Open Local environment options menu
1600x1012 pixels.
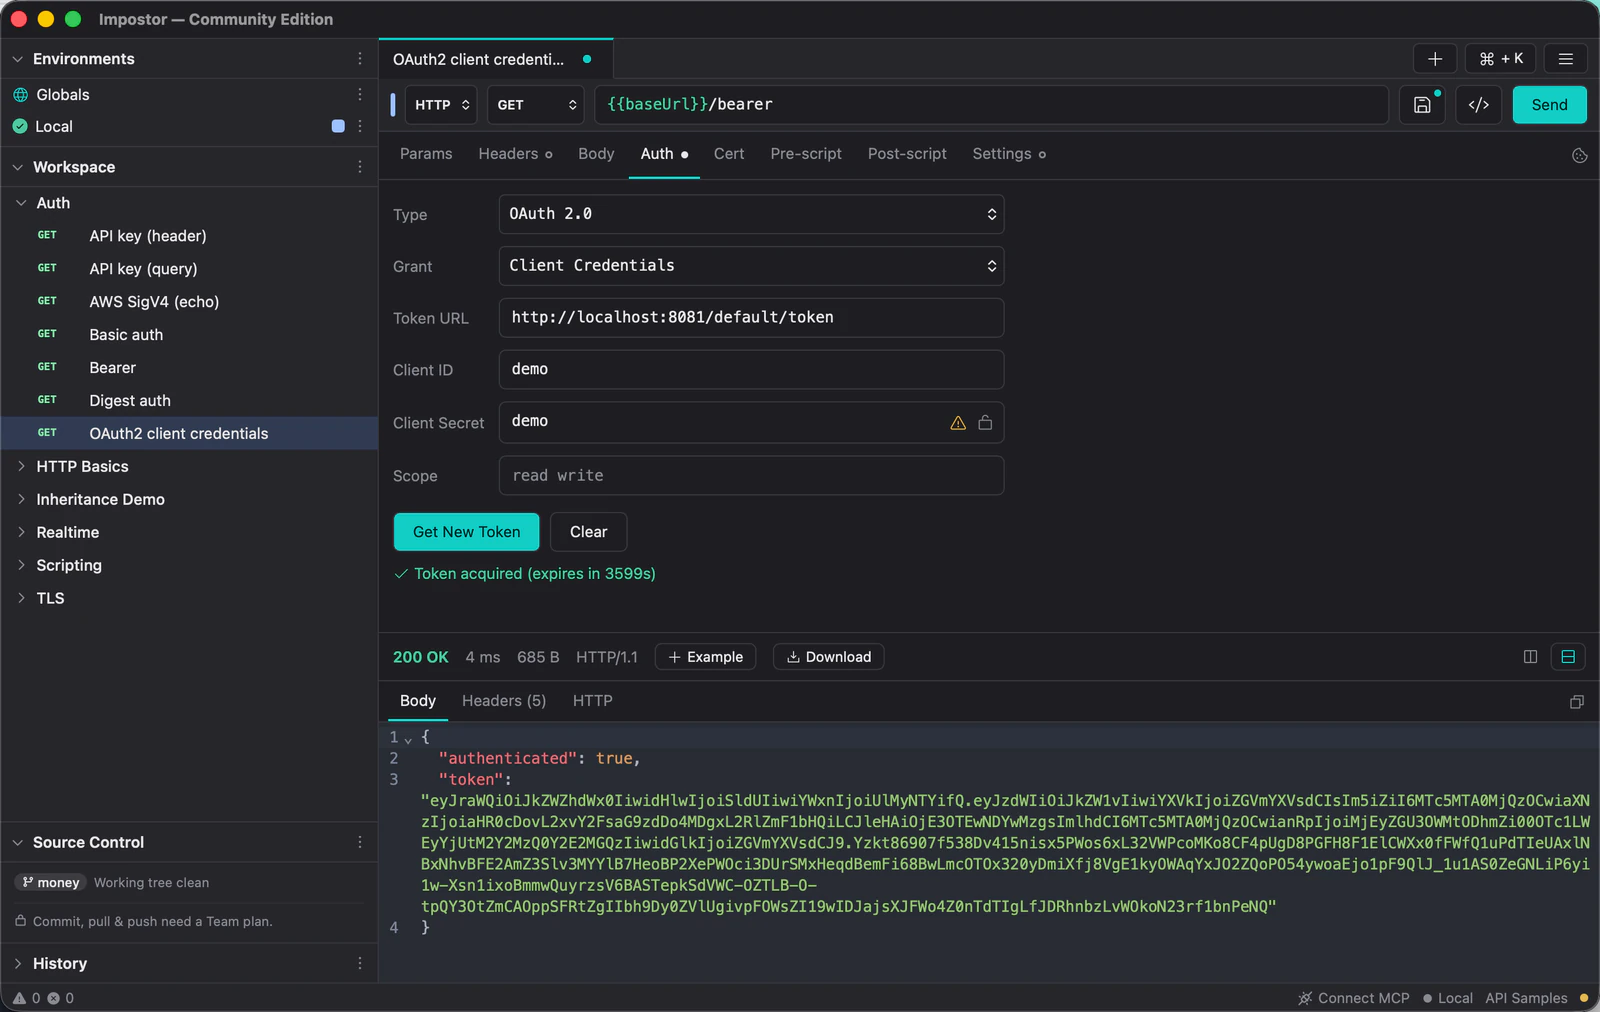(360, 126)
